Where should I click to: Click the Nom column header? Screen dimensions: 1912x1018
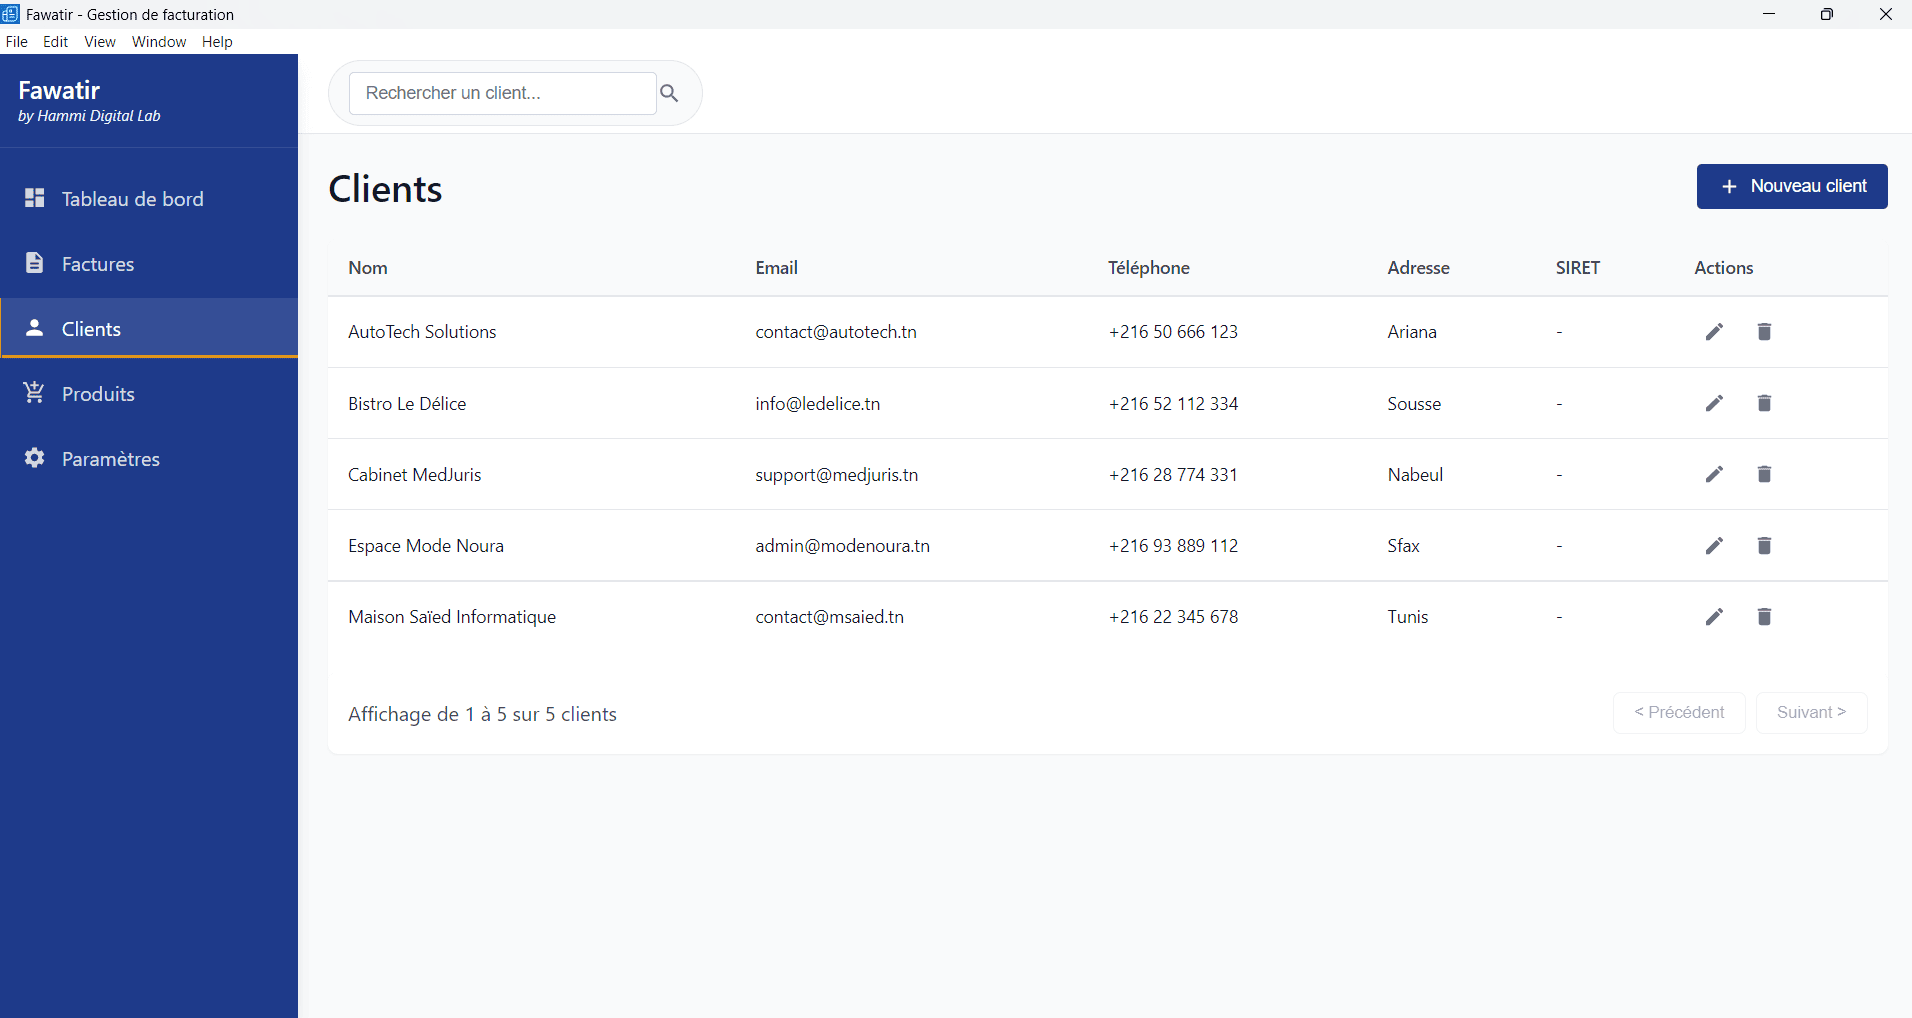[368, 268]
